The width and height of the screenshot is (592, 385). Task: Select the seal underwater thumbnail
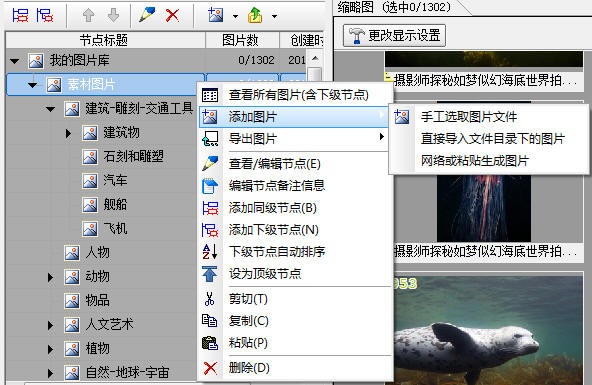tap(488, 330)
